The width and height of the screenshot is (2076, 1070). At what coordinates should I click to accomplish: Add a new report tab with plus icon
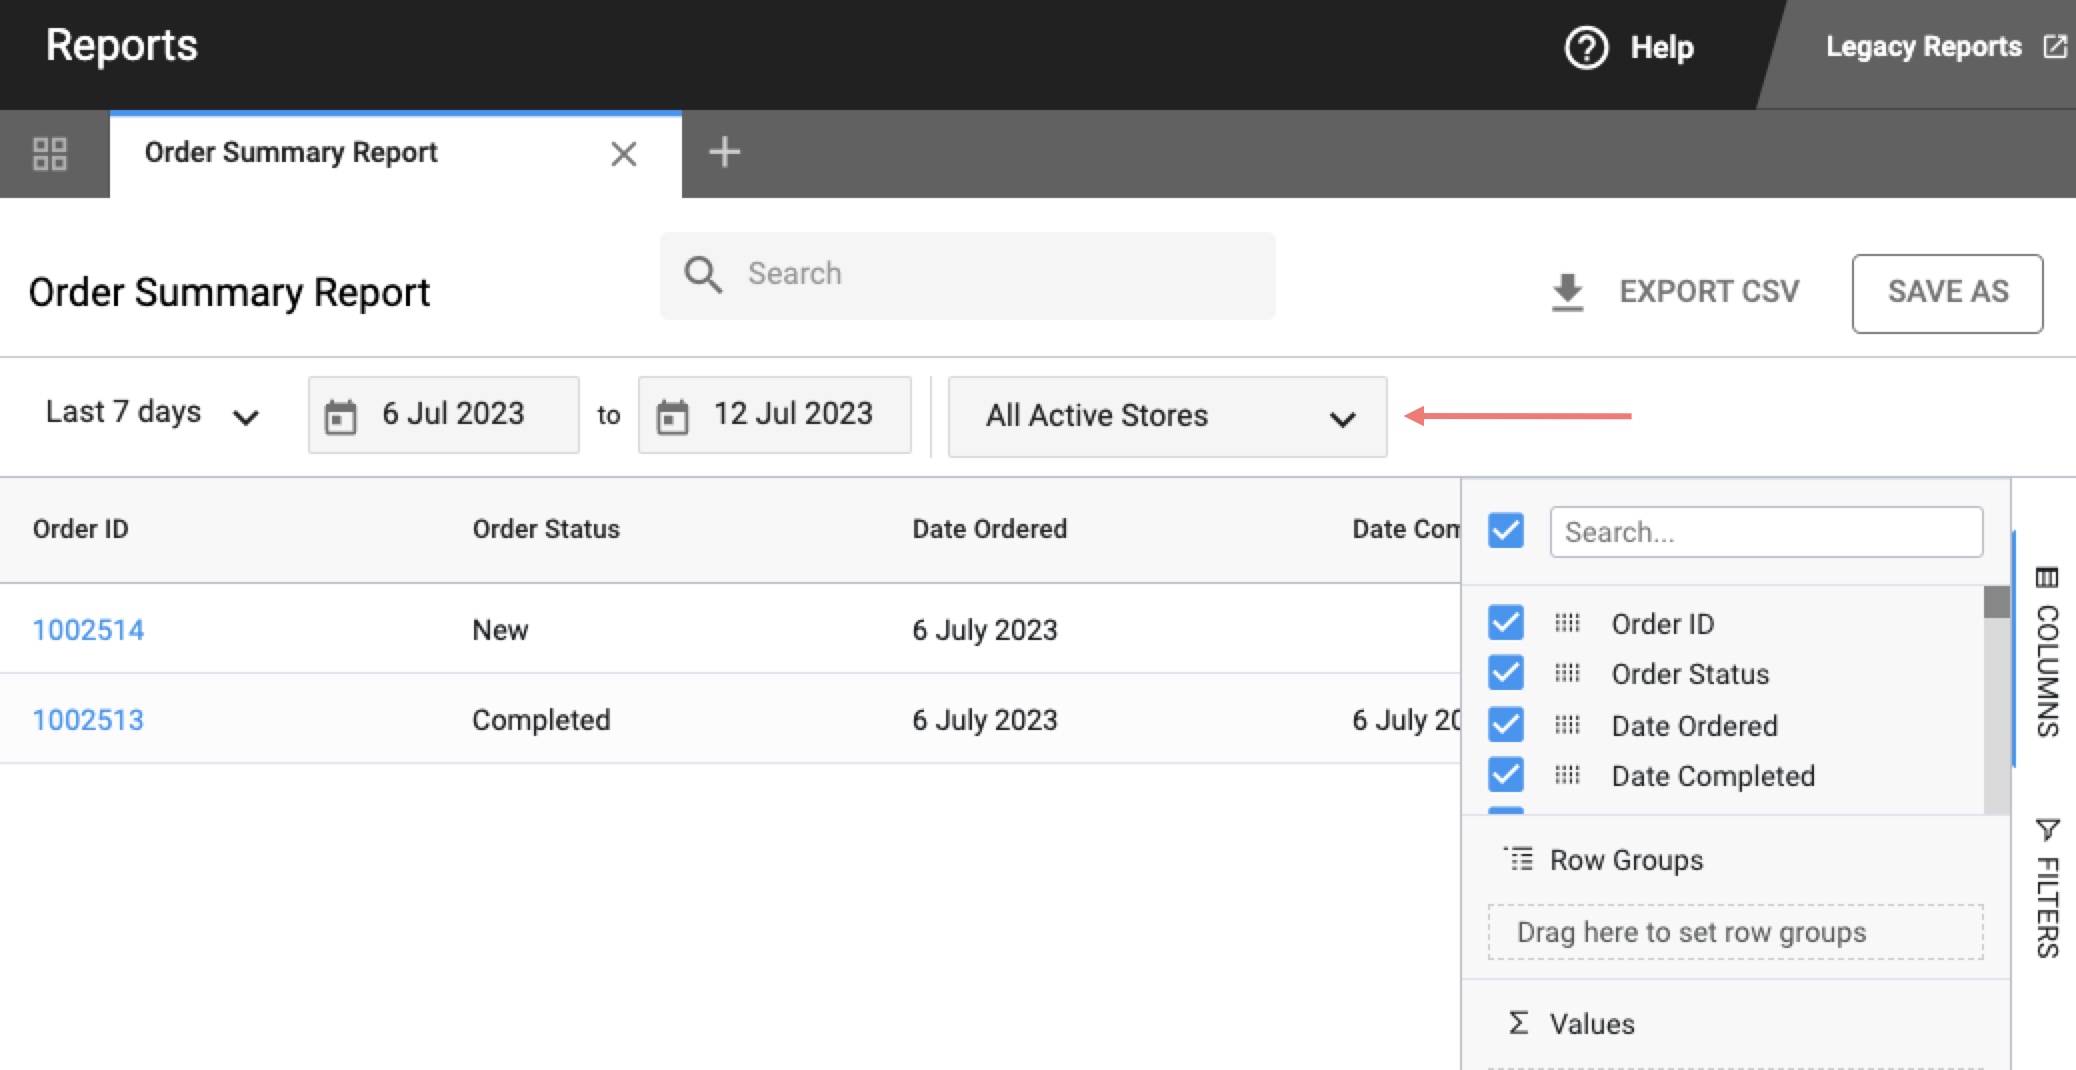coord(724,153)
